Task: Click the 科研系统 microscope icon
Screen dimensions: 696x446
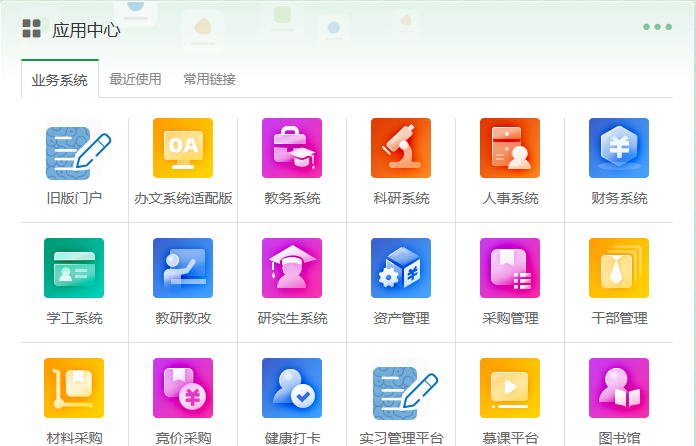Action: pyautogui.click(x=401, y=148)
